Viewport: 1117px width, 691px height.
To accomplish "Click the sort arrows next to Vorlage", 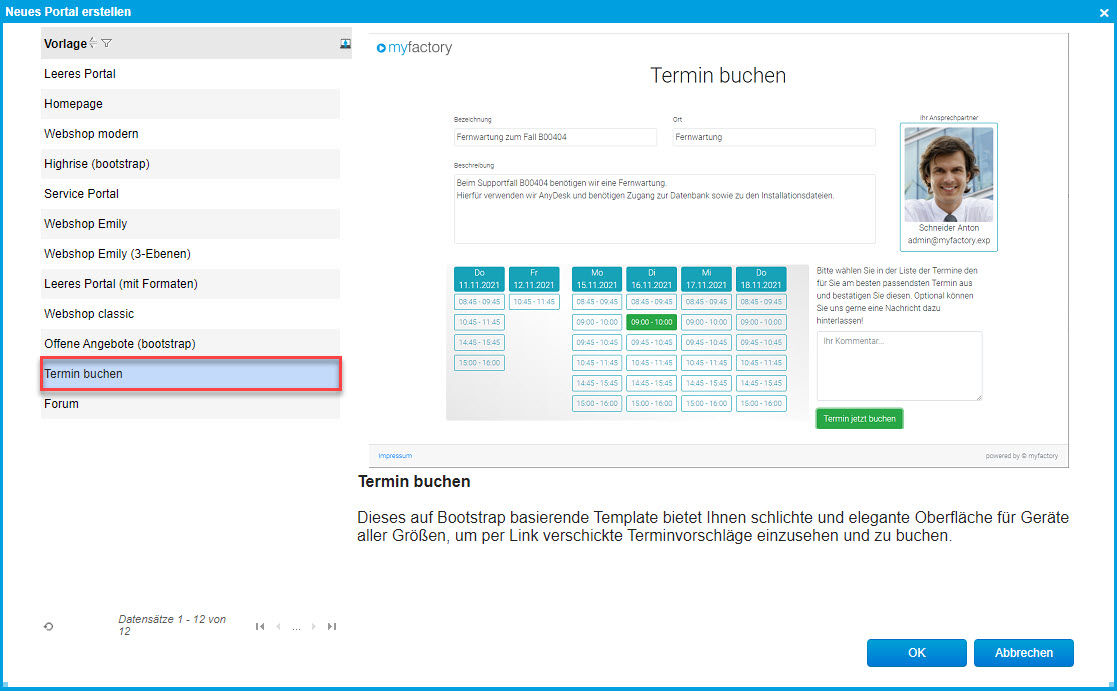I will click(x=92, y=43).
